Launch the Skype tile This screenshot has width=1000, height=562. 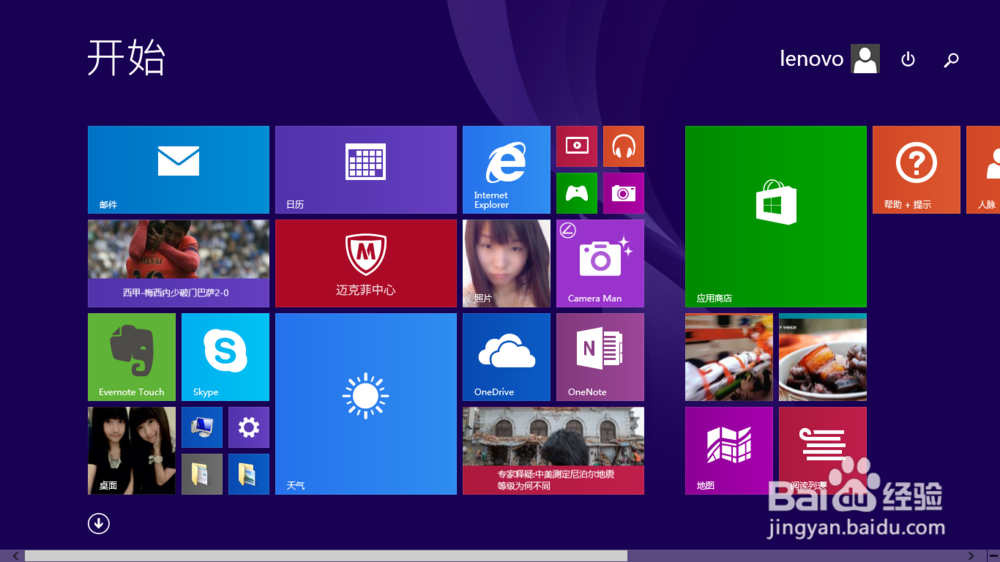tap(225, 357)
